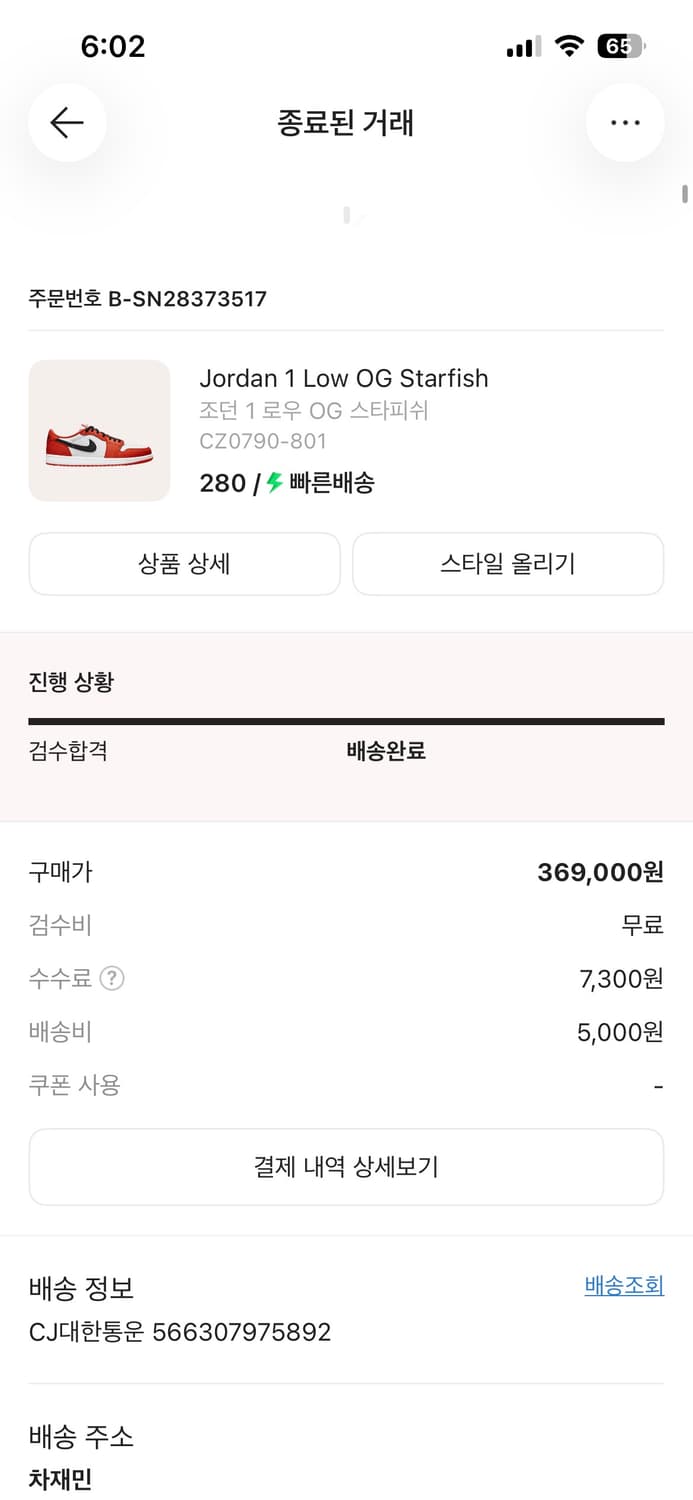
Task: Open the 종료된 거래 title tab
Action: point(346,122)
